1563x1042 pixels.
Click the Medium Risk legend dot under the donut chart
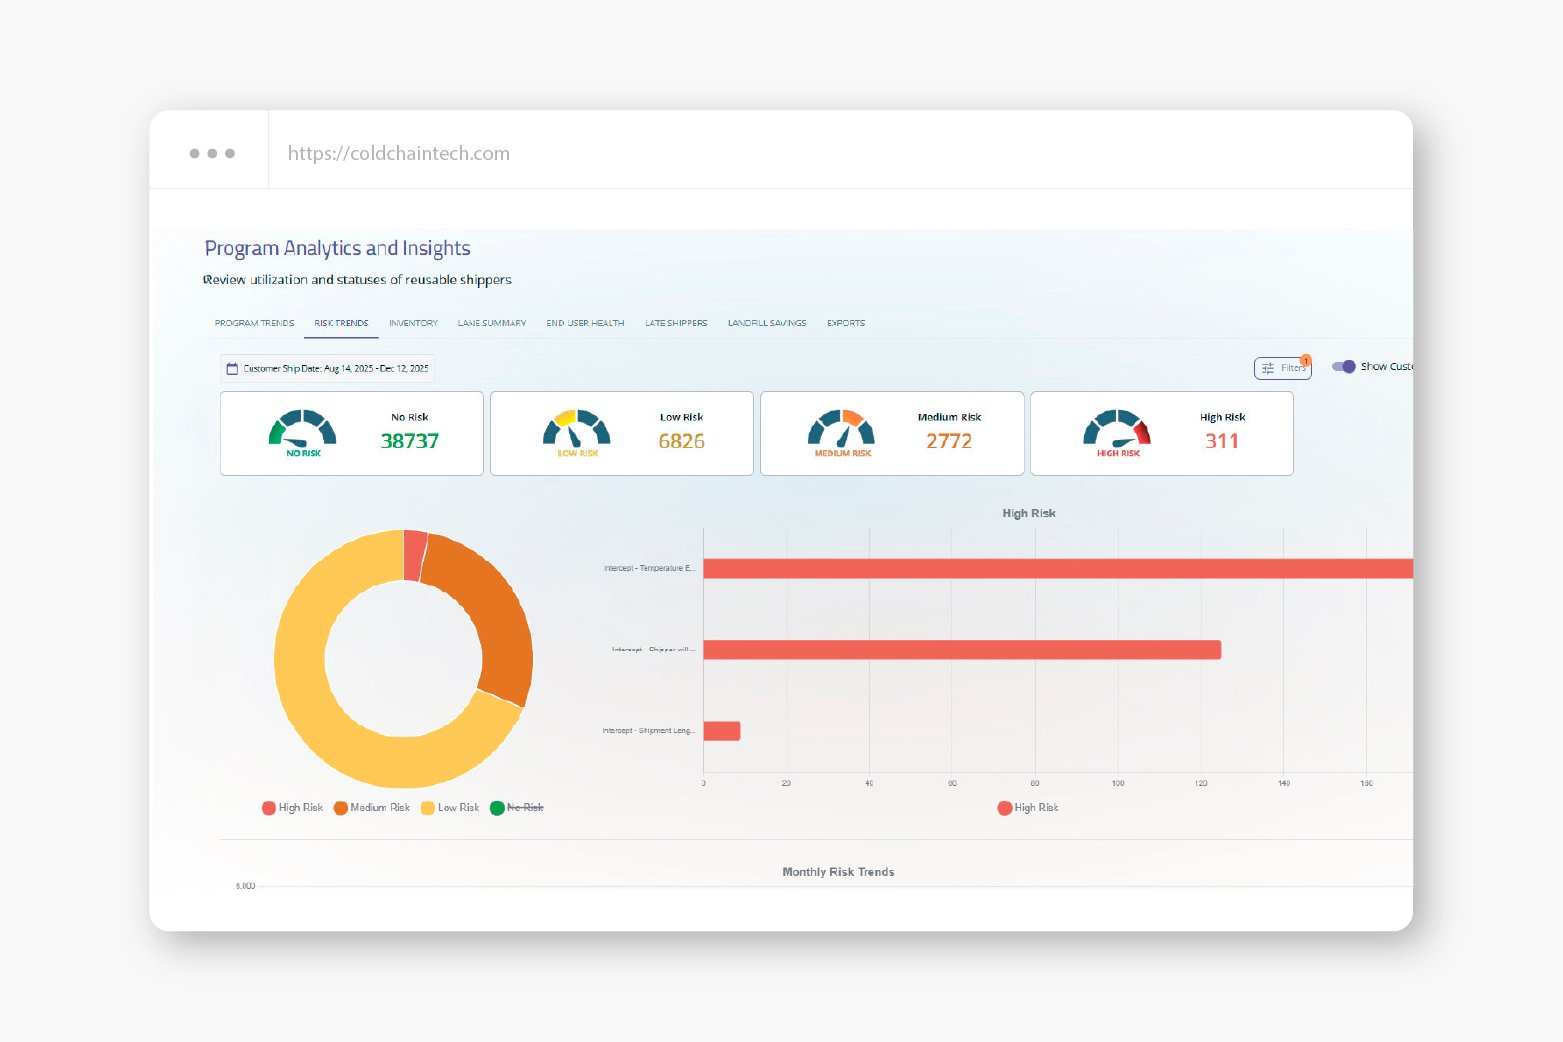pos(339,807)
